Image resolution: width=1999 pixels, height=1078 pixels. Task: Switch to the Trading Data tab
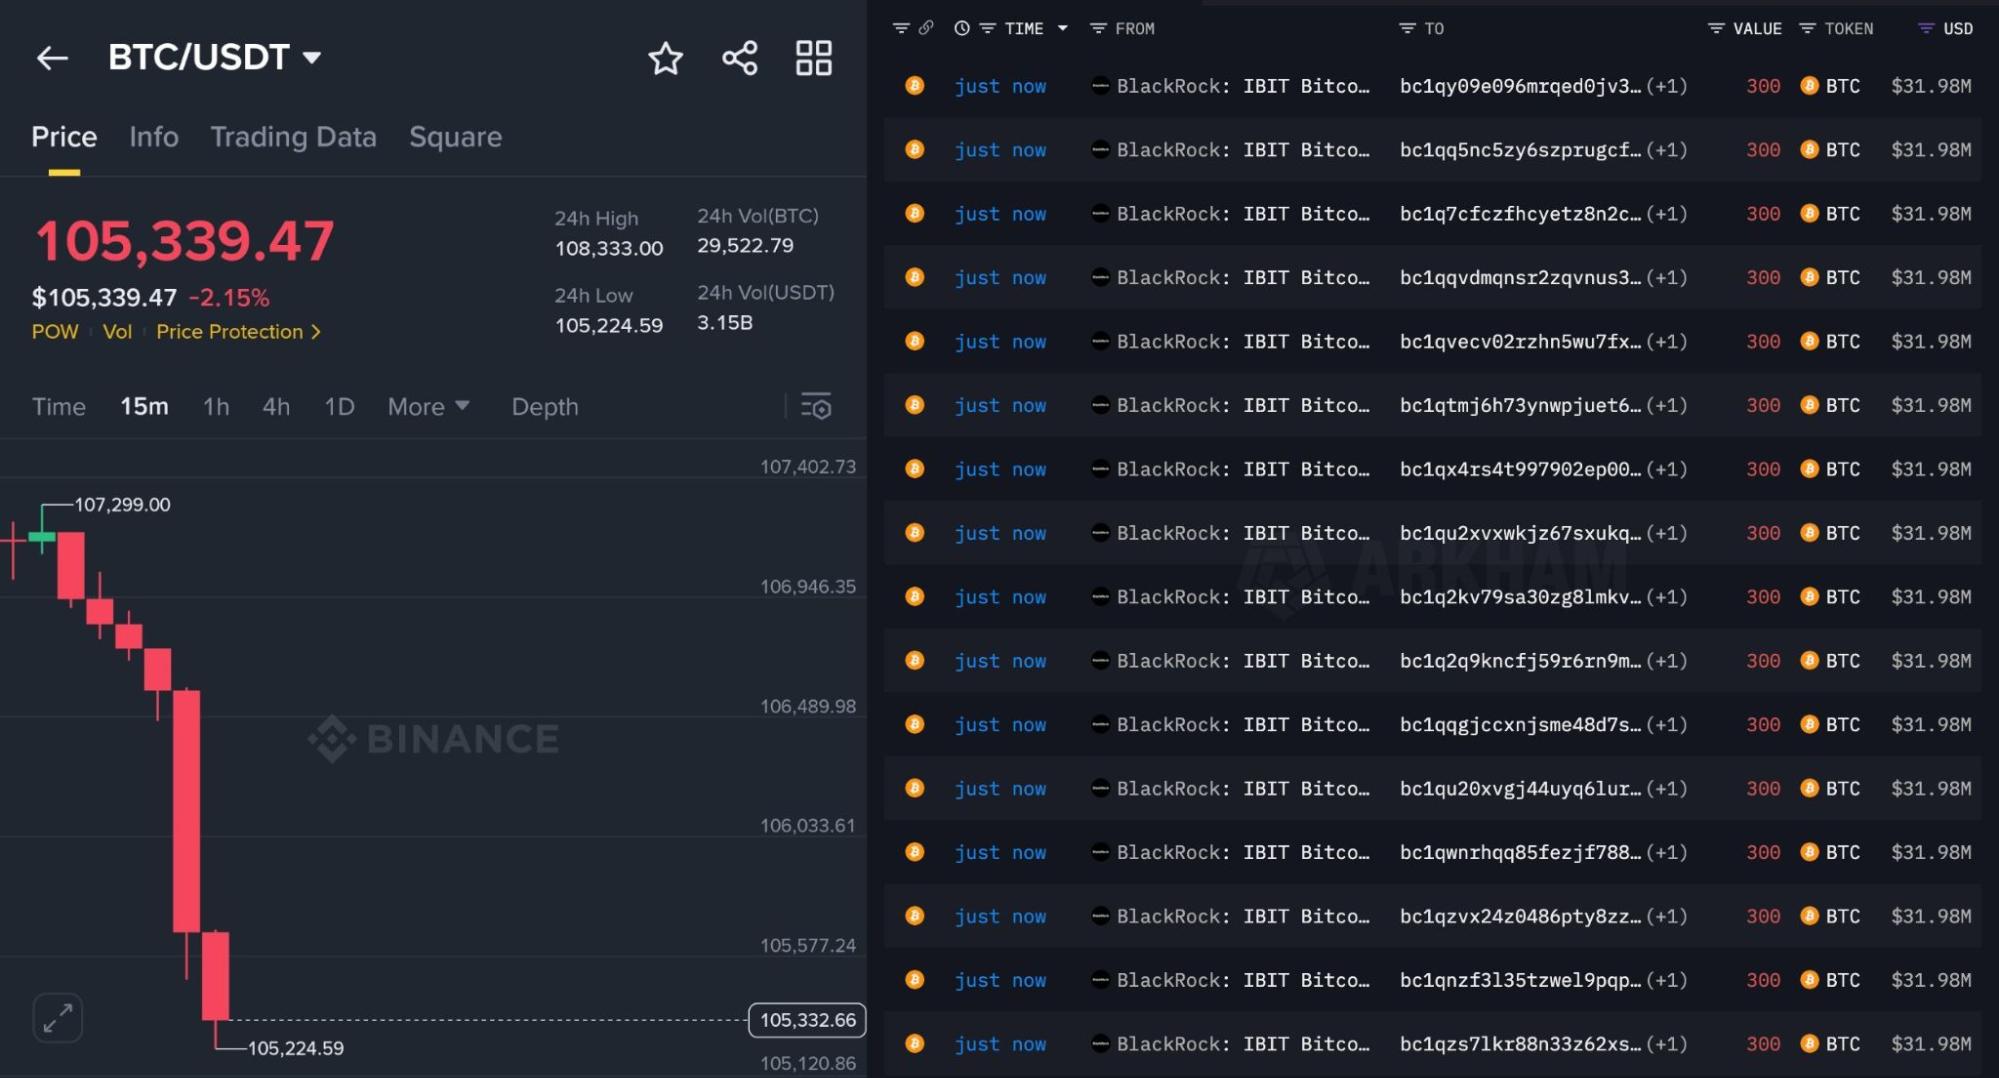tap(293, 137)
